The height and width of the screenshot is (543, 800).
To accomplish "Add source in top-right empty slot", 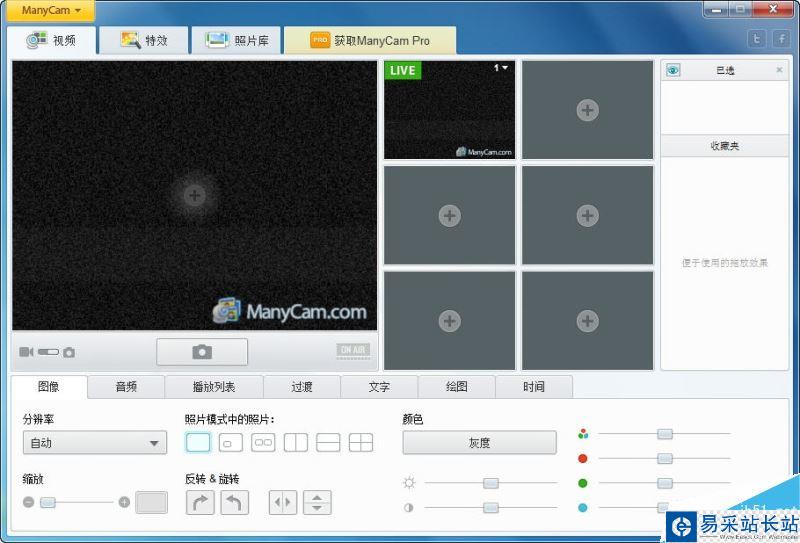I will click(x=587, y=110).
